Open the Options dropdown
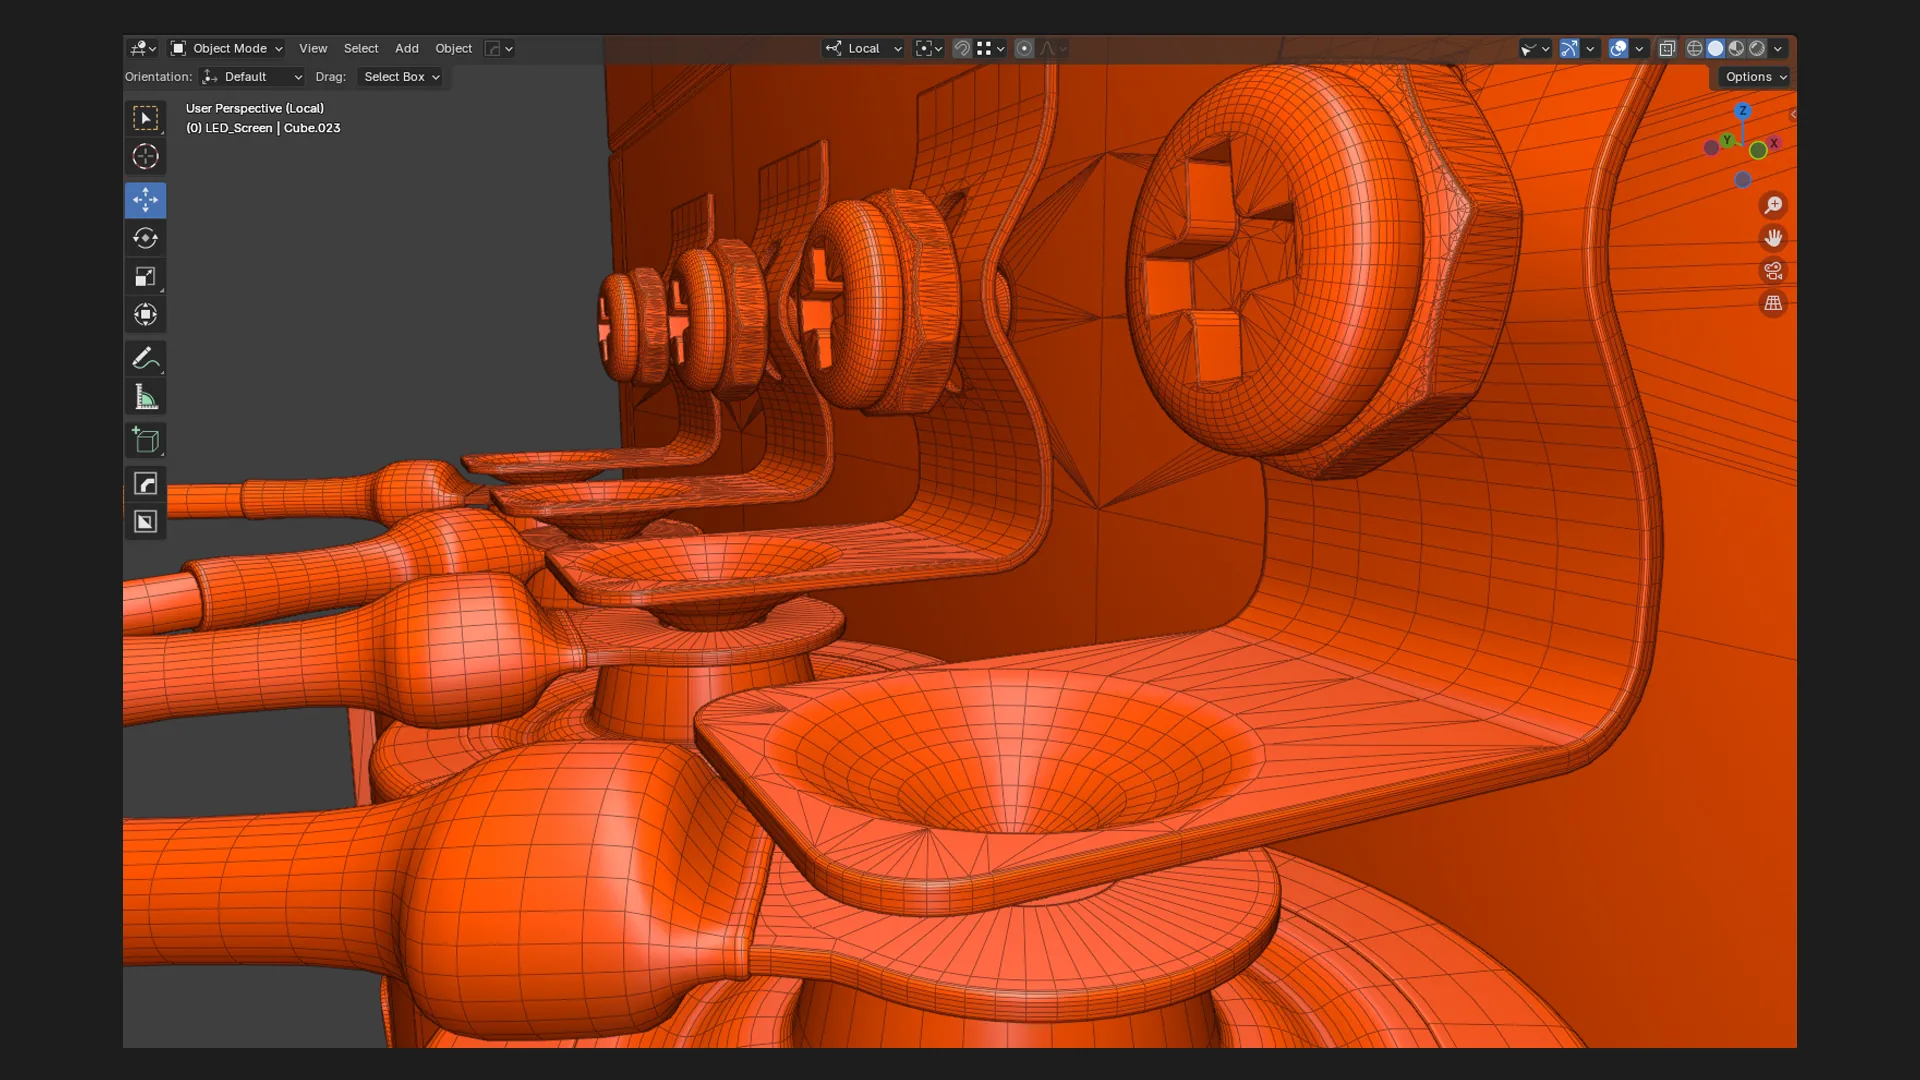1920x1080 pixels. click(x=1755, y=77)
